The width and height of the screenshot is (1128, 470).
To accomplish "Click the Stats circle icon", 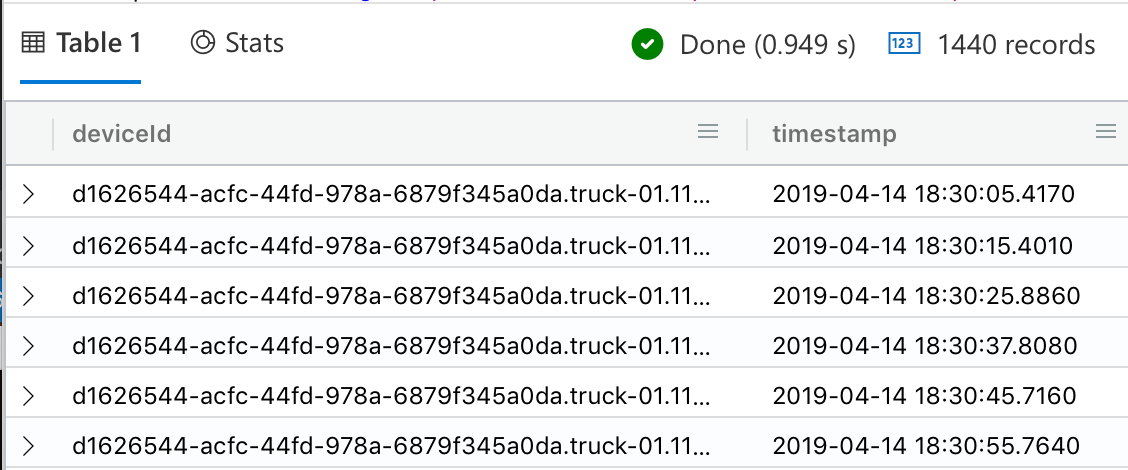I will click(203, 42).
